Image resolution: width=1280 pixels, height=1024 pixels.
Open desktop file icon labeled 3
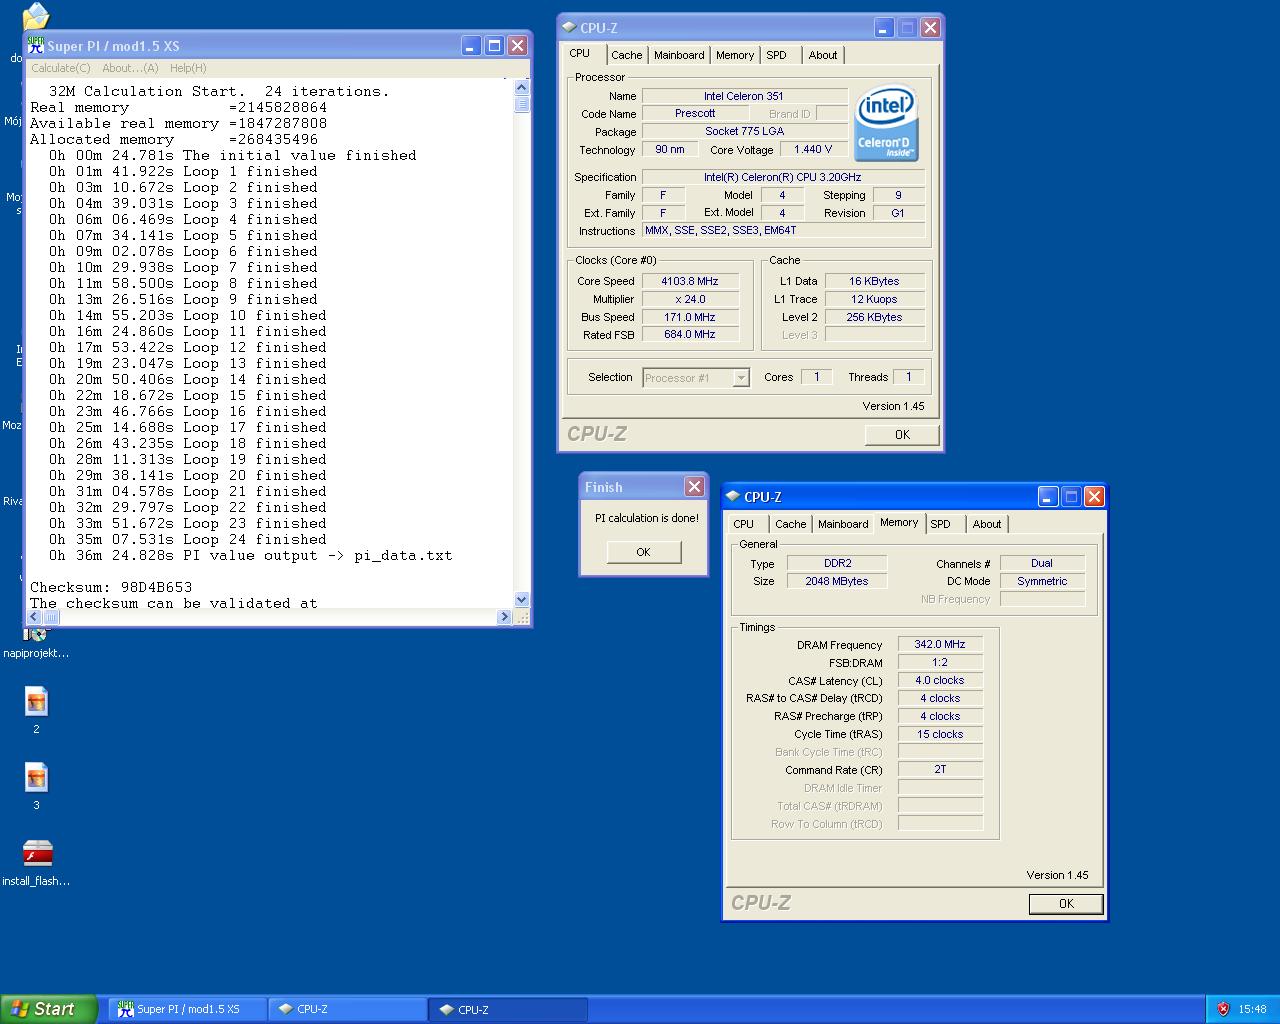(36, 778)
